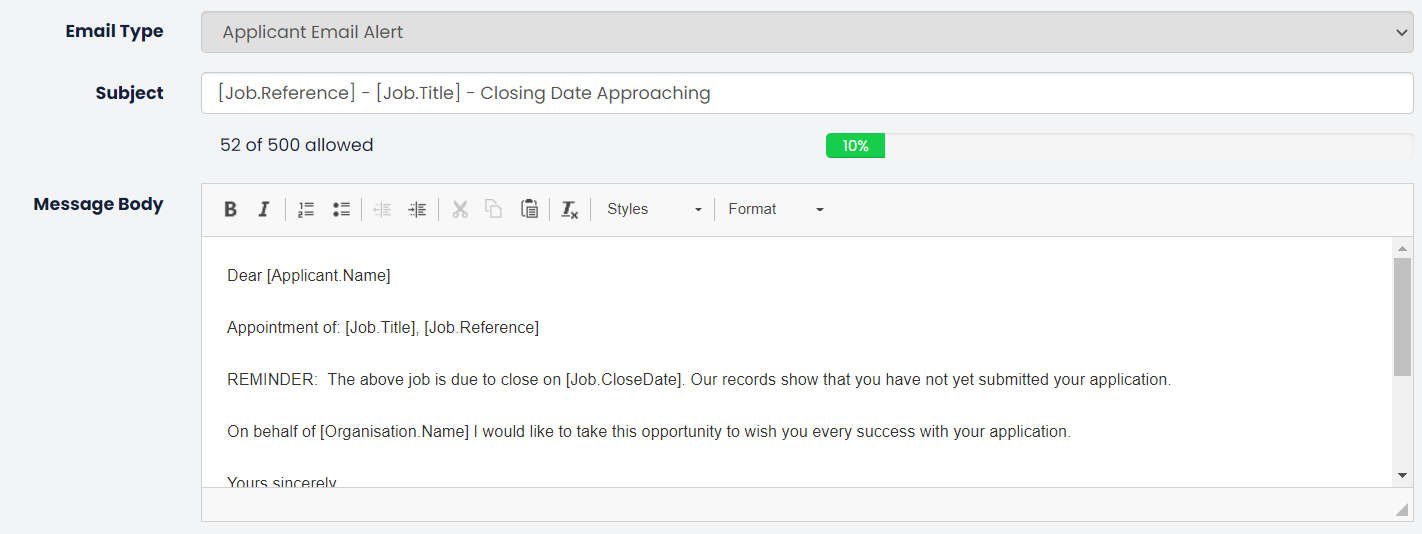Click the REMINDER paragraph in message body

coord(699,380)
